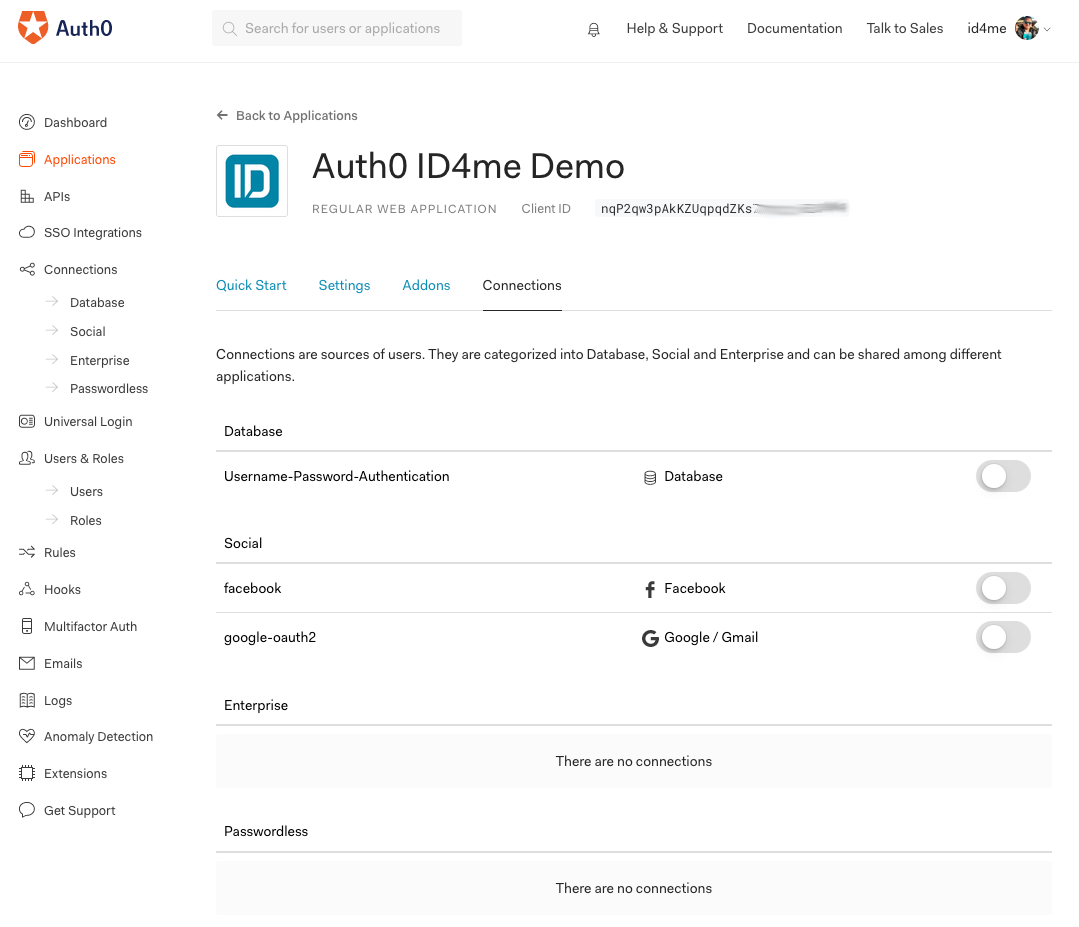Viewport: 1079px width, 927px height.
Task: Click the Extensions chip icon
Action: [x=27, y=774]
